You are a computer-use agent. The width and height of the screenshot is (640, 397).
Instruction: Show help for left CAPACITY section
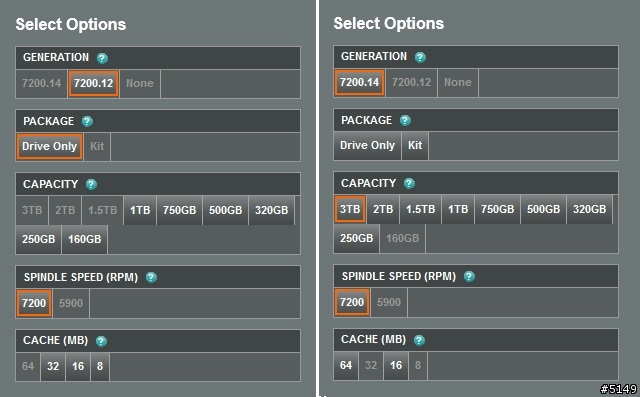click(x=91, y=184)
